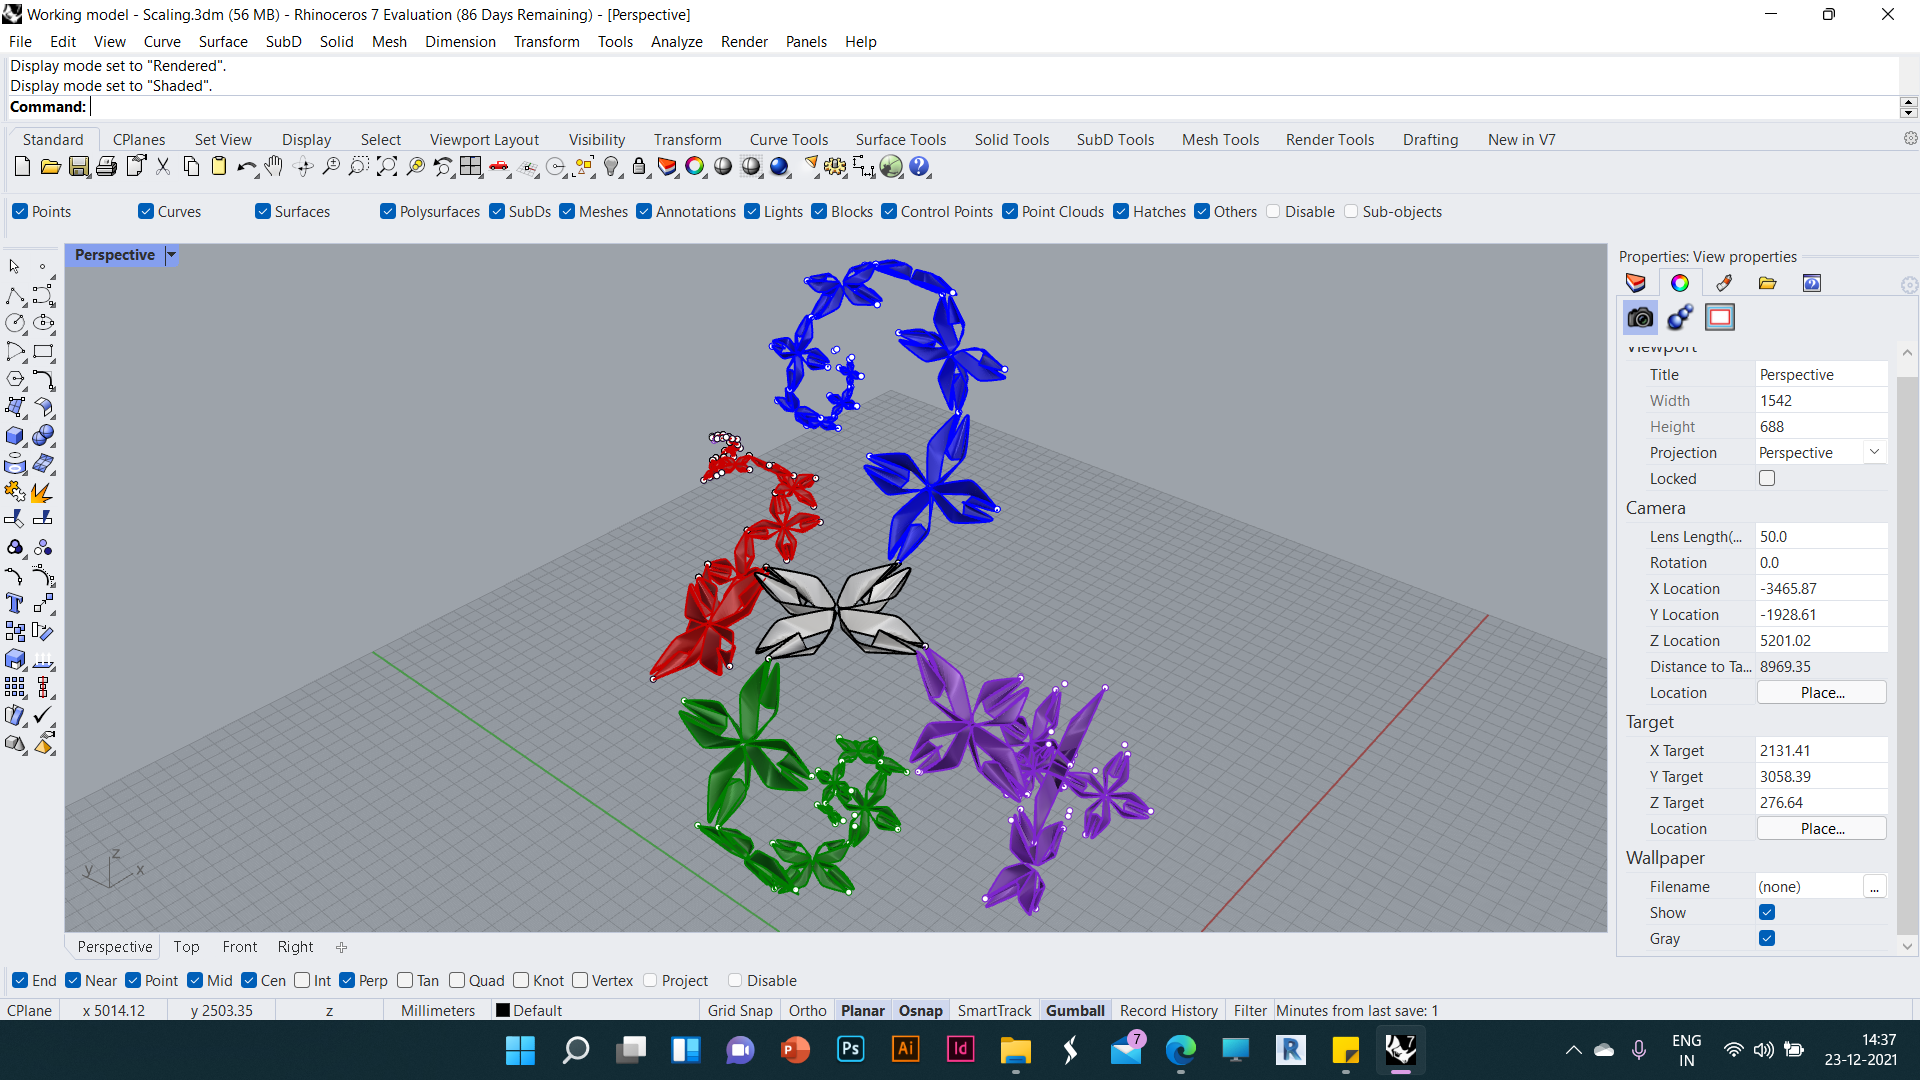
Task: Enable the Quad osnap checkbox
Action: (x=457, y=980)
